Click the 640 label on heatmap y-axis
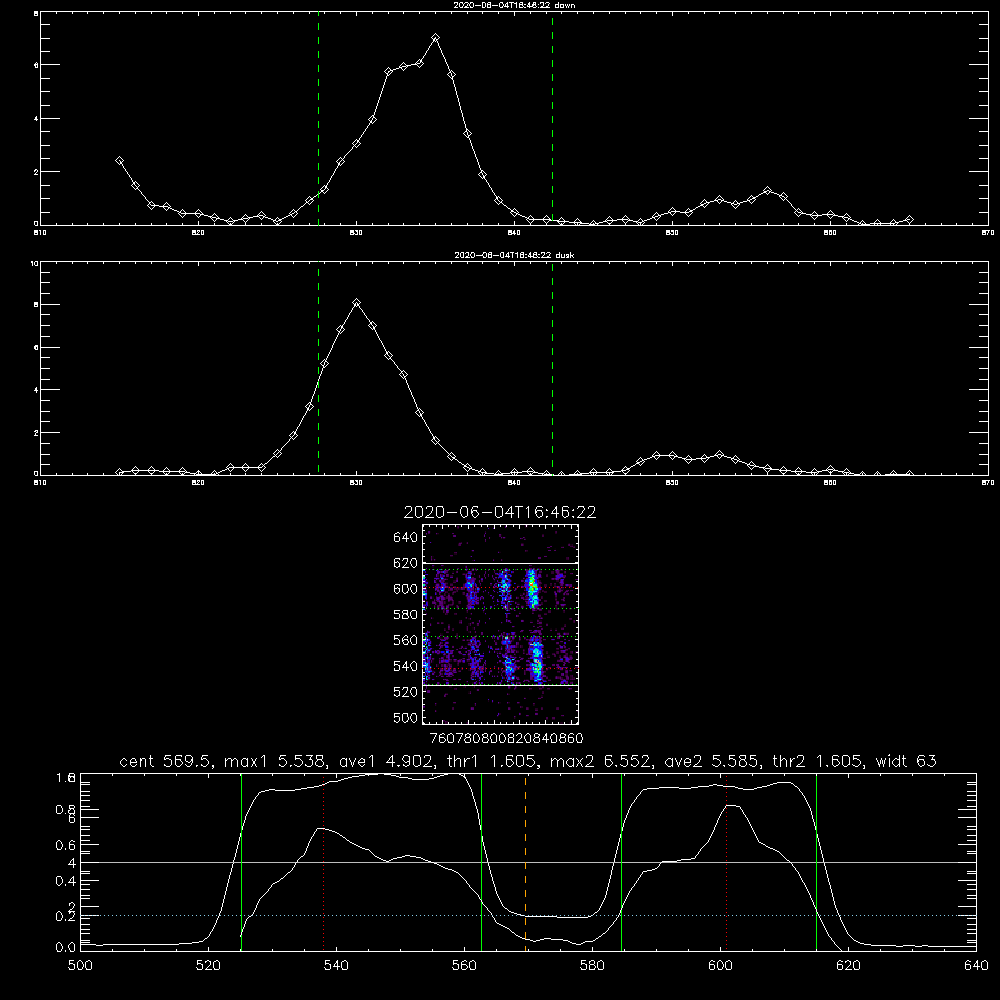This screenshot has width=1000, height=1000. point(406,538)
